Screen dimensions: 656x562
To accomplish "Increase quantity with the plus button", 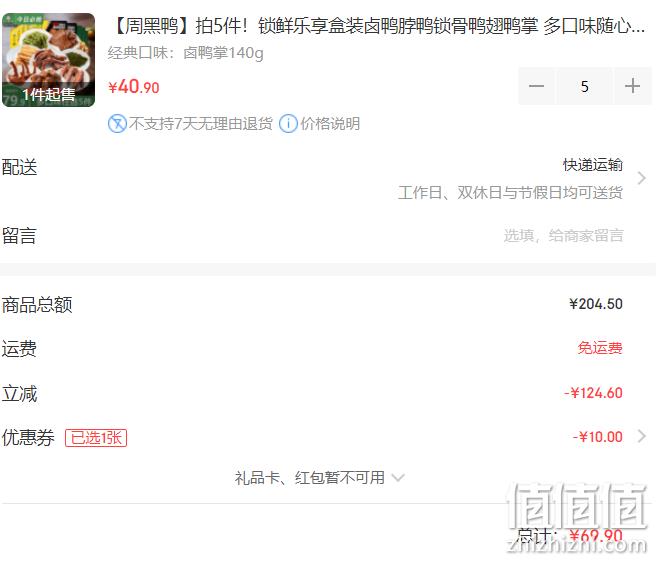I will (x=633, y=86).
